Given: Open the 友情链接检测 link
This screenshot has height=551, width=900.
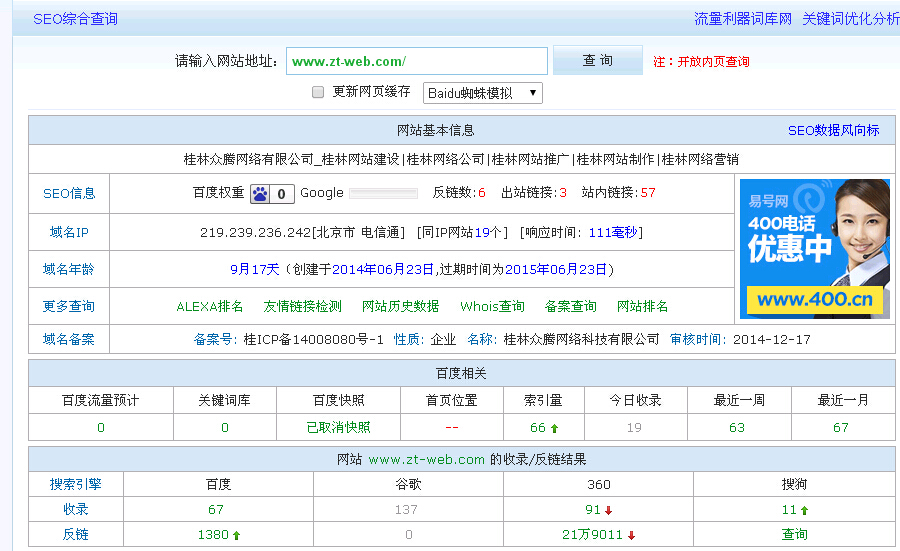Looking at the screenshot, I should (x=302, y=306).
